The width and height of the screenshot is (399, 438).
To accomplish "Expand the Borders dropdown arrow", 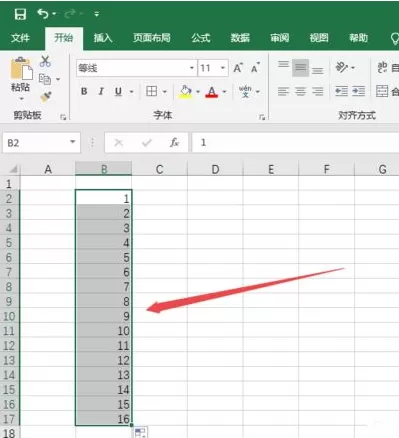I will (165, 92).
